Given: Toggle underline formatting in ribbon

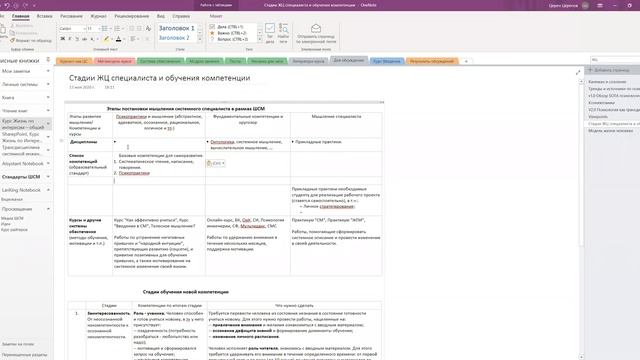Looking at the screenshot, I should coord(77,39).
